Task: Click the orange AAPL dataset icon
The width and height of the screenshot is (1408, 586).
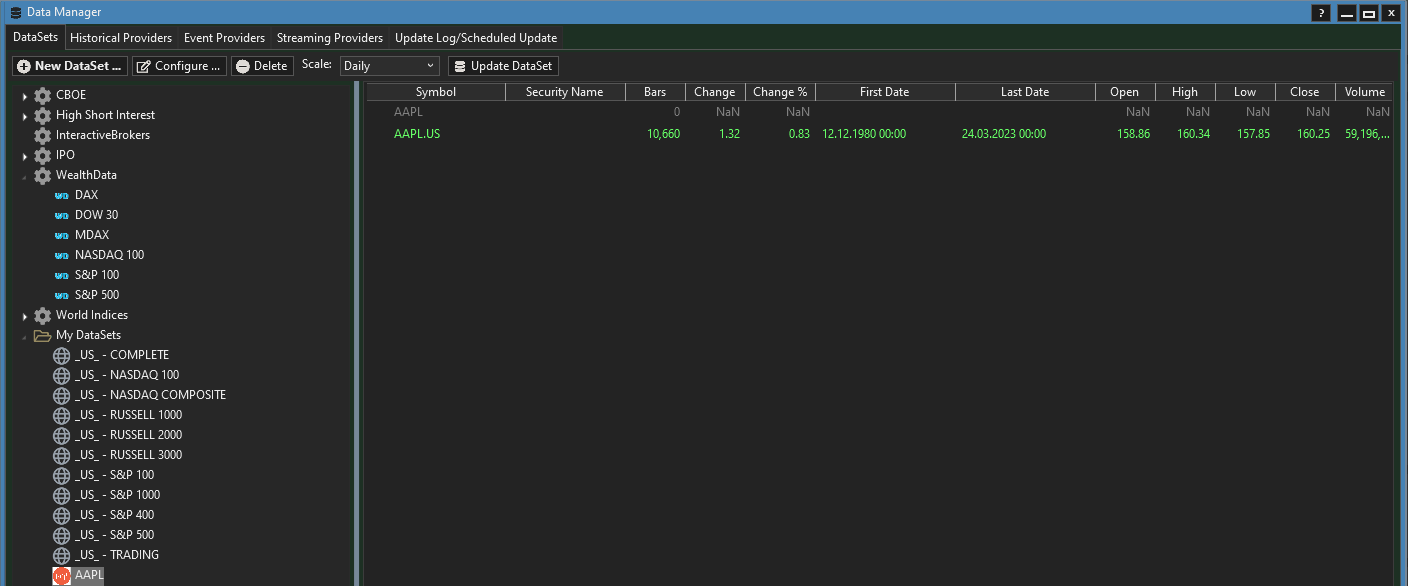Action: tap(61, 575)
